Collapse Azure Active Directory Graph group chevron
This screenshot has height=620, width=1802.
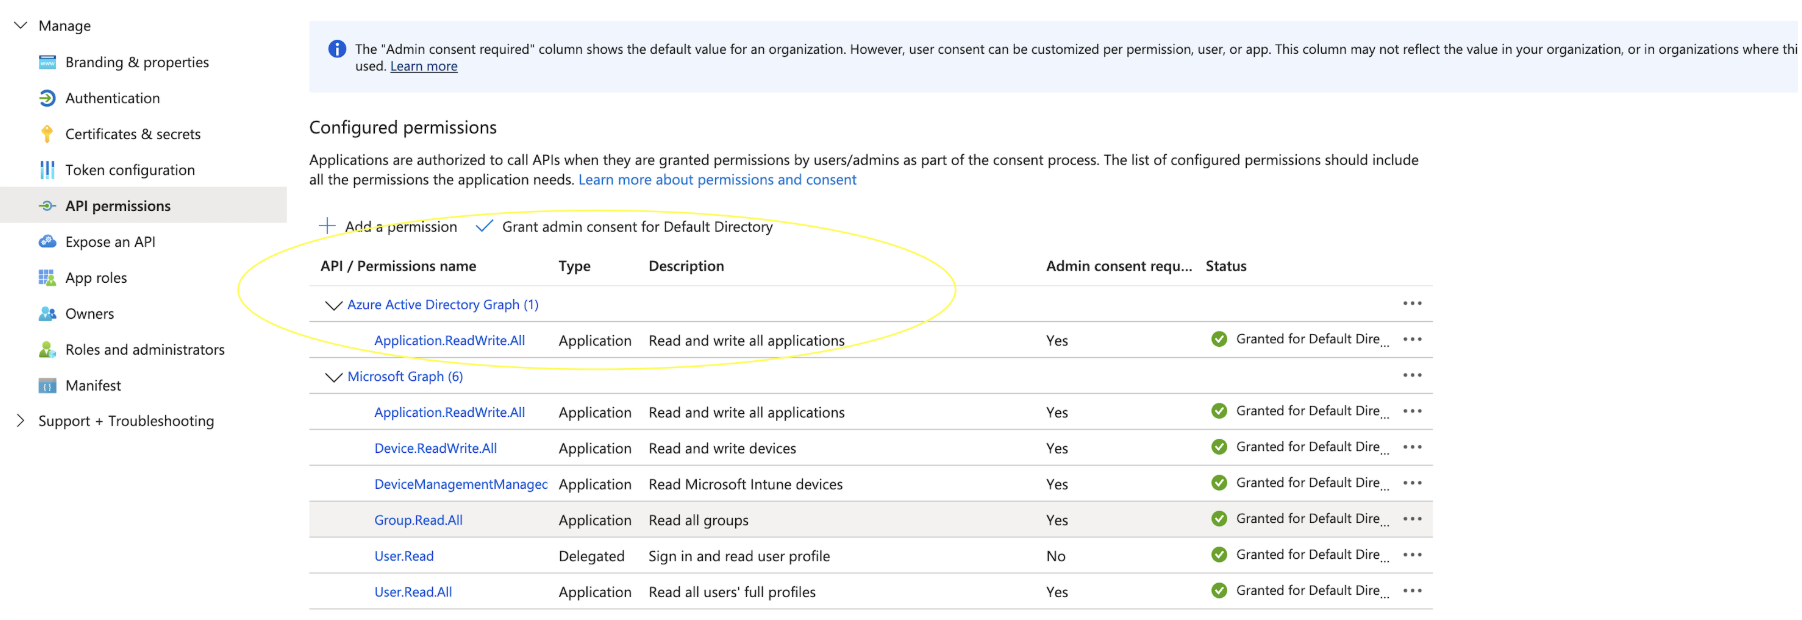(x=334, y=305)
